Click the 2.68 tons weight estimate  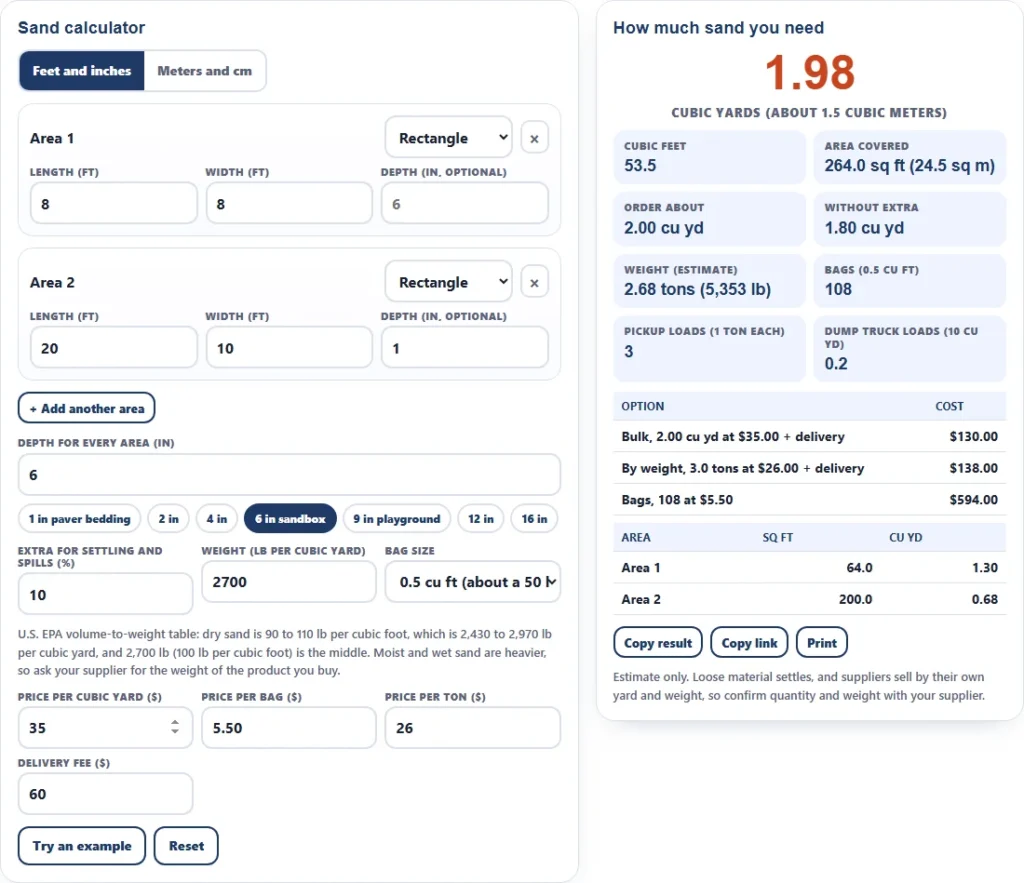pos(697,289)
